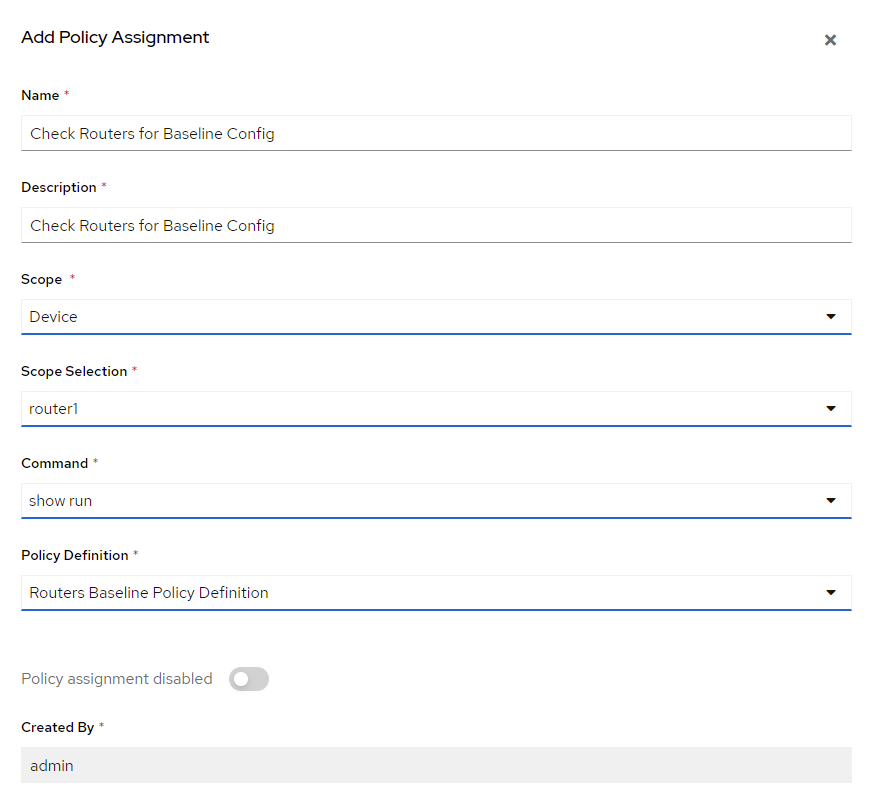This screenshot has height=797, width=869.
Task: Click the Scope Selection label
Action: (x=74, y=371)
